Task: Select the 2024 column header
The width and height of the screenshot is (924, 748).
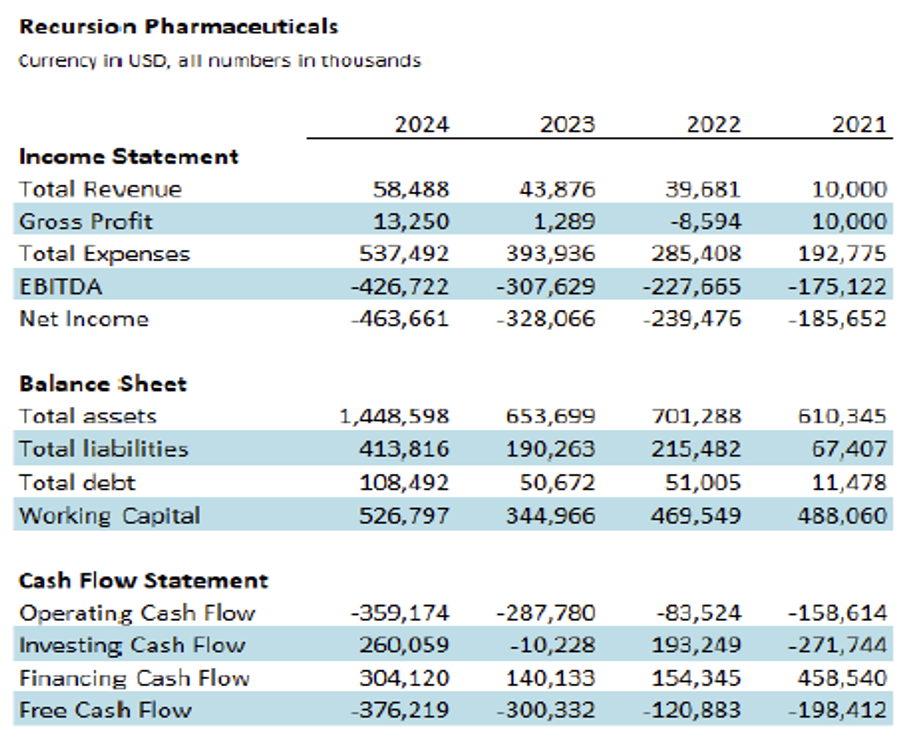Action: coord(422,124)
